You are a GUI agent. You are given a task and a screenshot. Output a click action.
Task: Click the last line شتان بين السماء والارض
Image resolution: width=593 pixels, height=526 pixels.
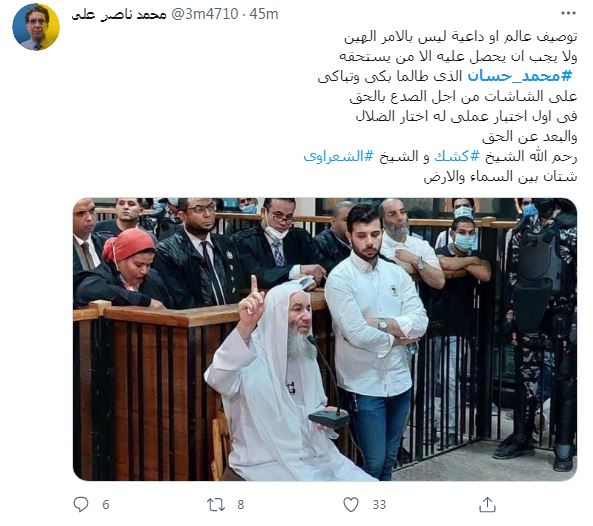click(500, 177)
